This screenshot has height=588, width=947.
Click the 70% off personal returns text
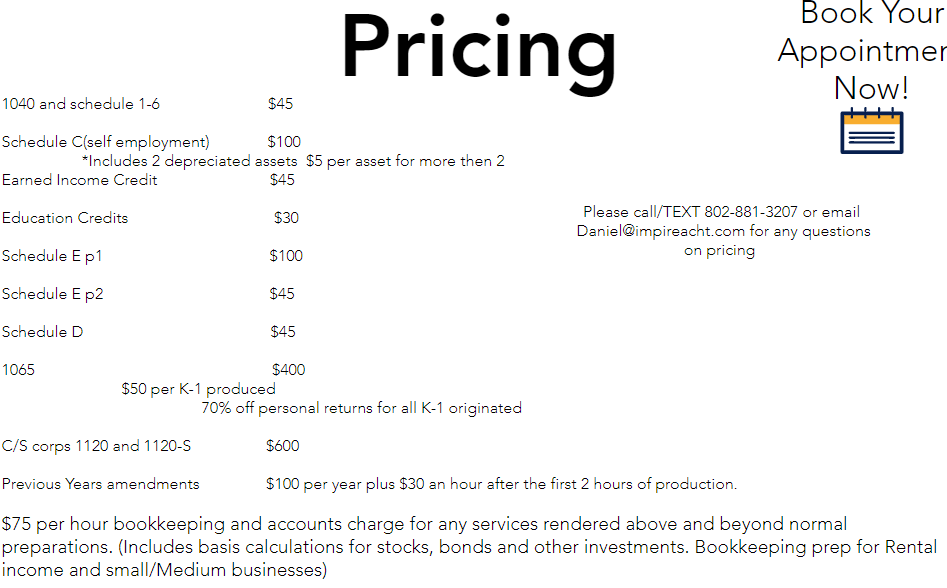[x=361, y=408]
